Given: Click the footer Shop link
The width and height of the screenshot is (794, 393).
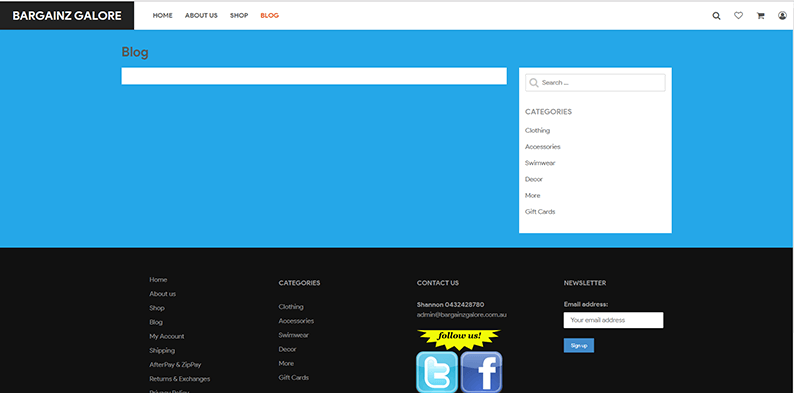Looking at the screenshot, I should pos(157,308).
